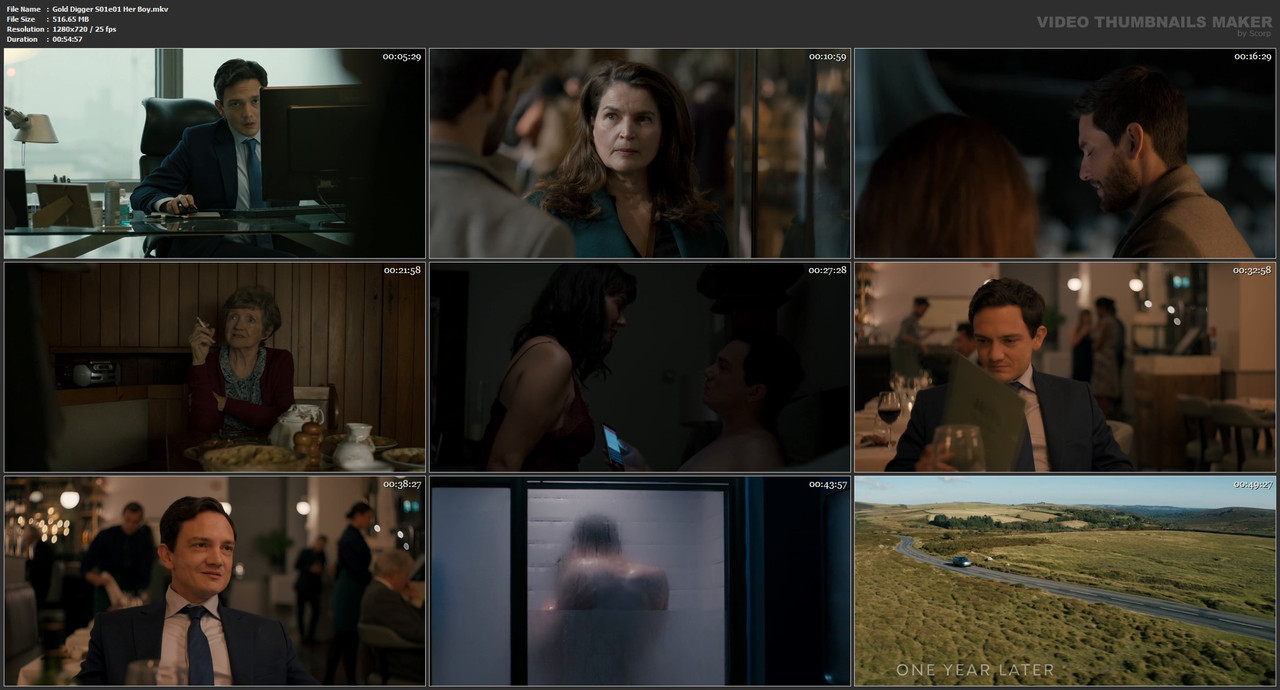Click the timestamp 00:38:27 label

402,485
